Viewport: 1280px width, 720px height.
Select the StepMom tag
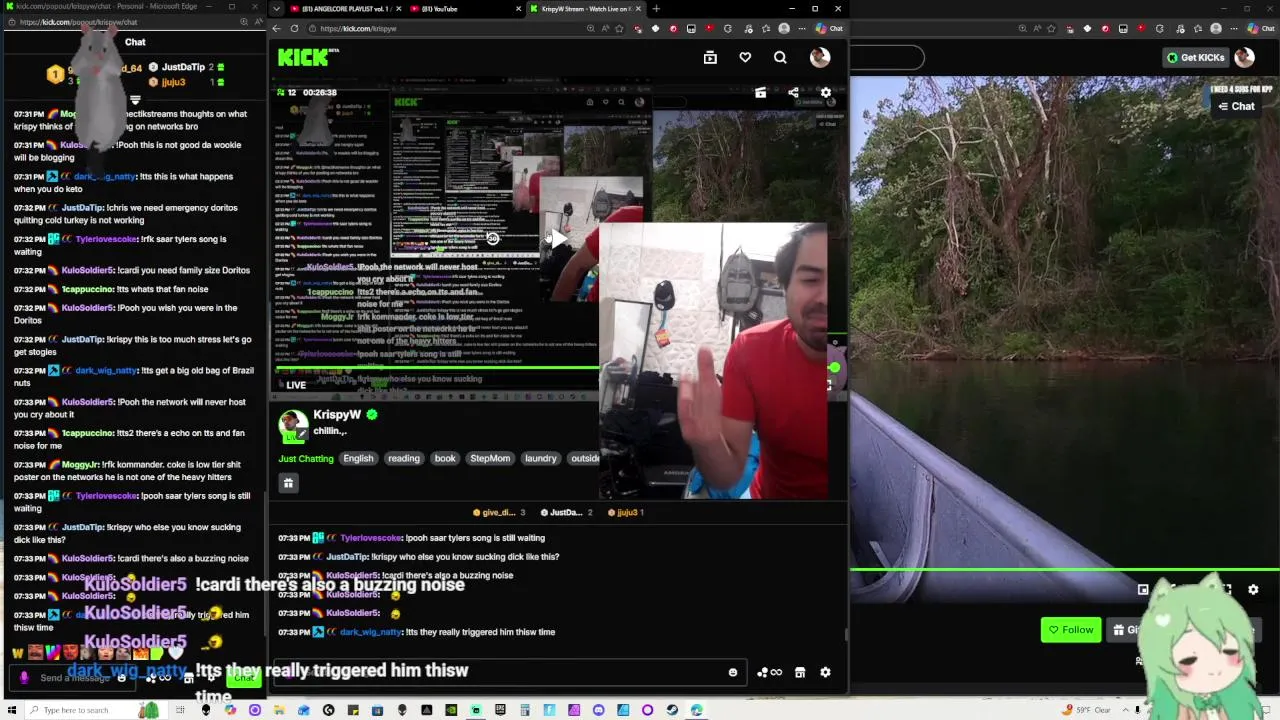[x=490, y=459]
